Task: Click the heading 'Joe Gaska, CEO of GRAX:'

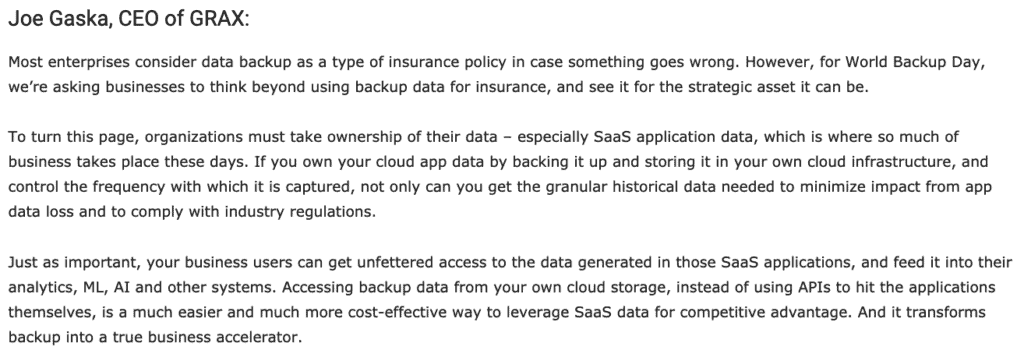Action: 129,19
